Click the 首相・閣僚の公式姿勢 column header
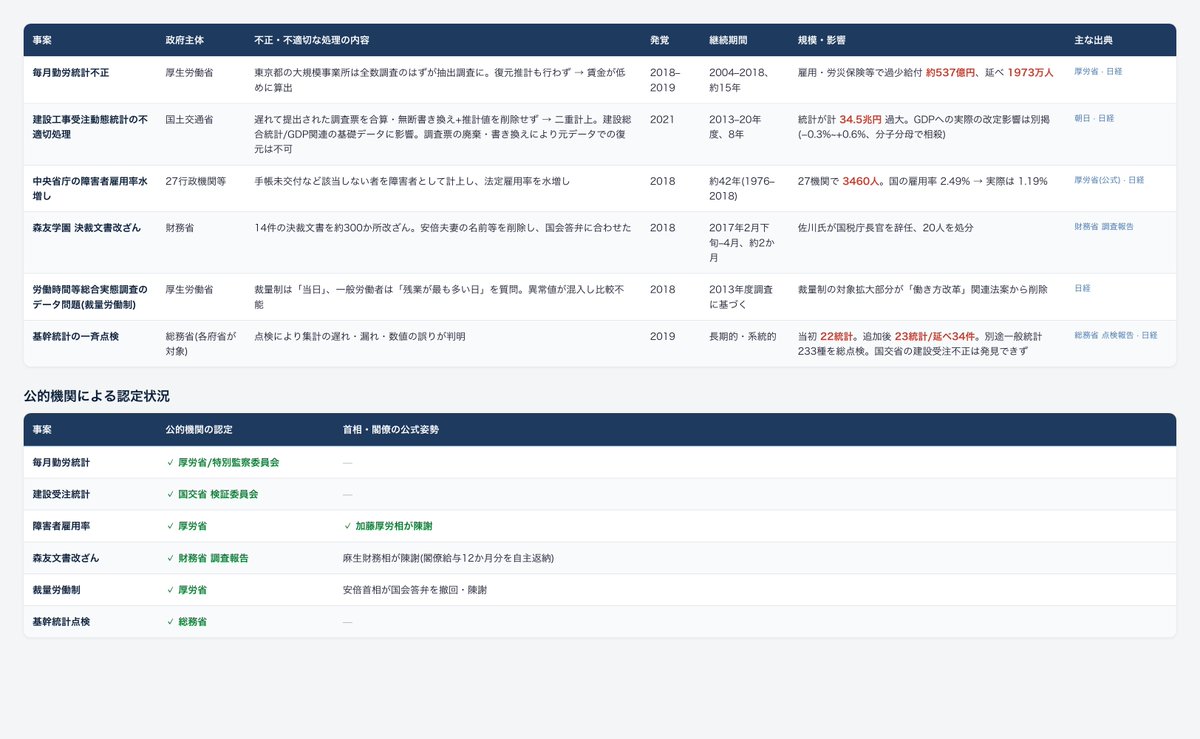This screenshot has height=739, width=1200. pos(390,429)
